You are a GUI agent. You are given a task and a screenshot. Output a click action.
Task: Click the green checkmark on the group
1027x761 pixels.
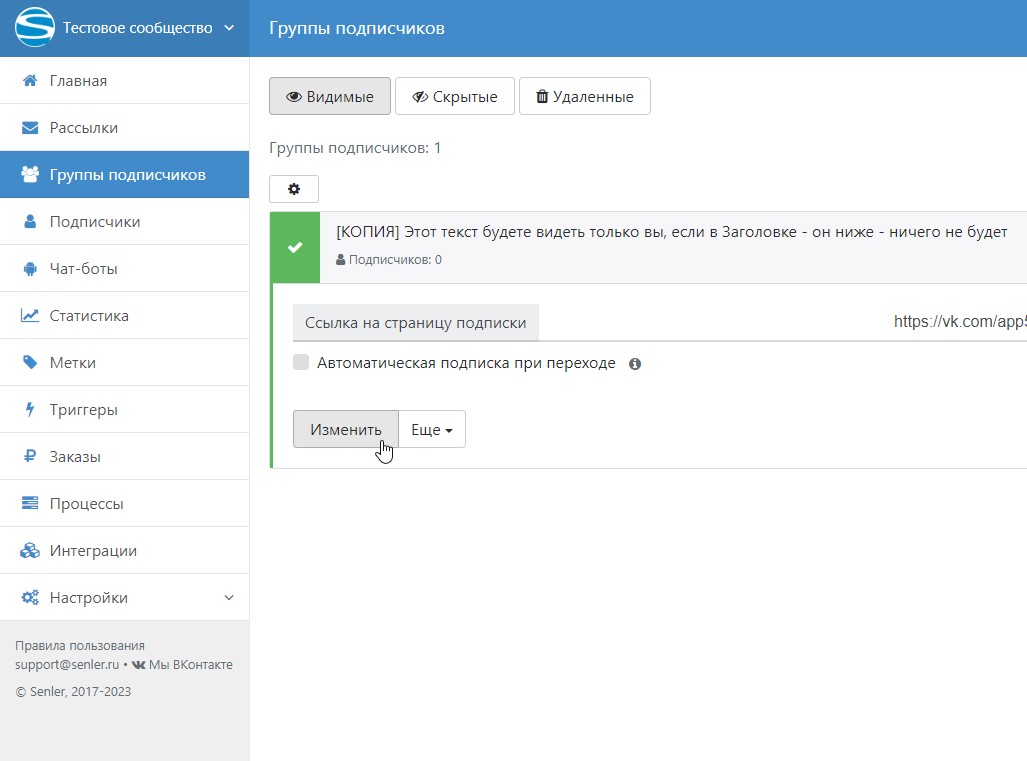click(x=295, y=248)
